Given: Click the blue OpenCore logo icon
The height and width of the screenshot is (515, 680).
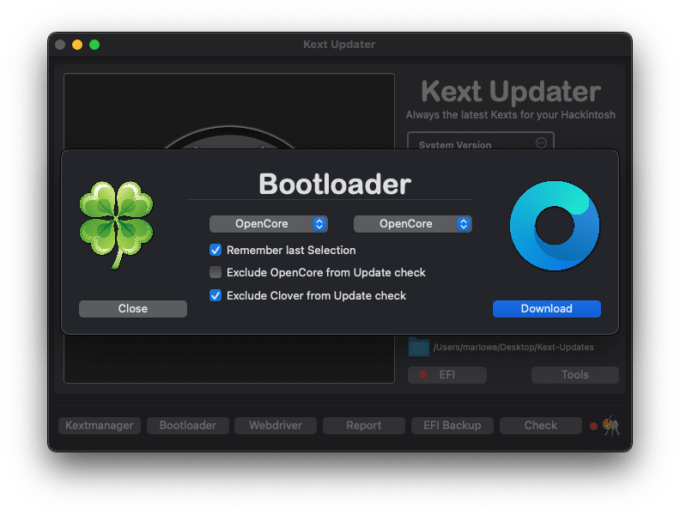Looking at the screenshot, I should 555,226.
